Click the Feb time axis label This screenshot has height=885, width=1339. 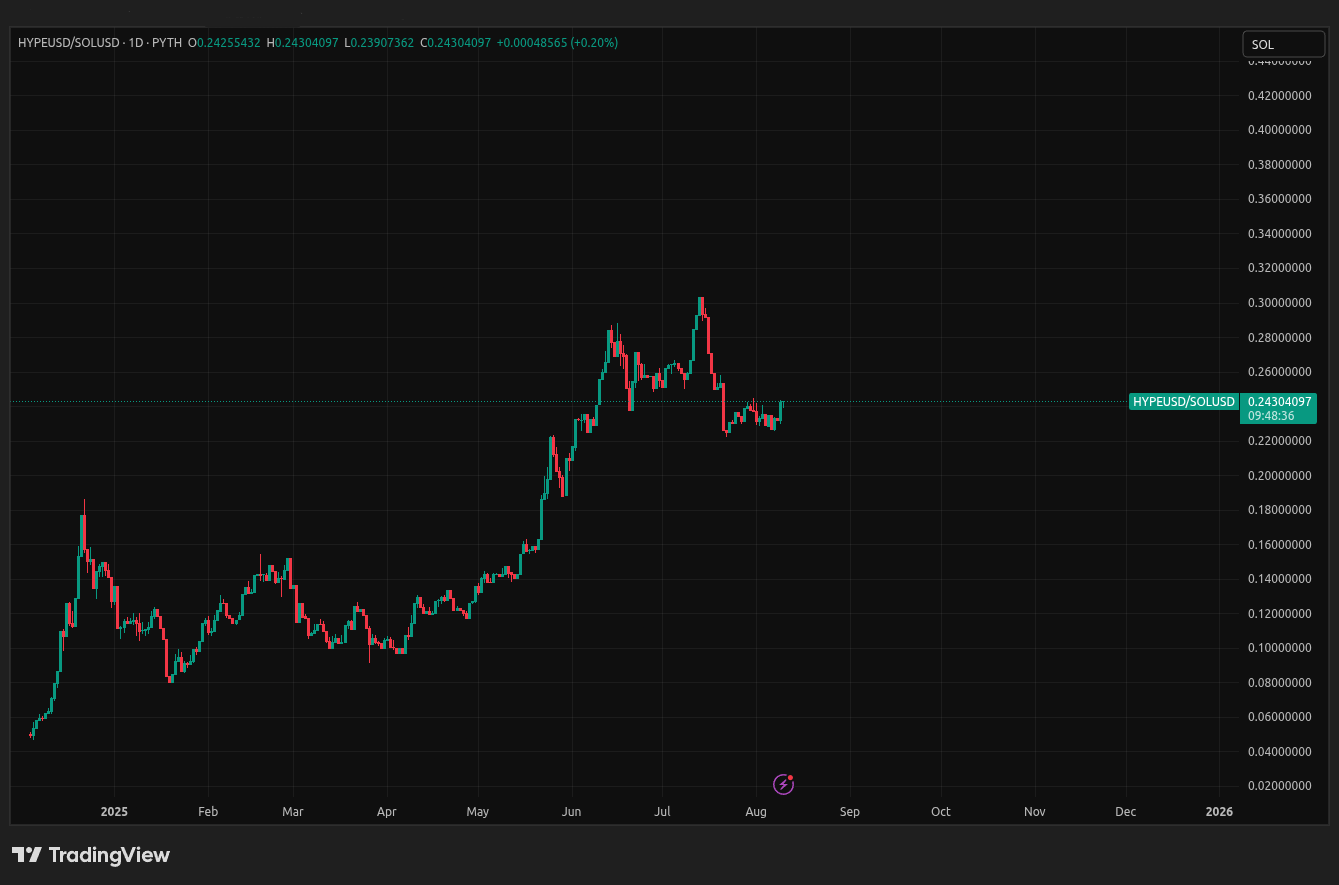point(208,812)
